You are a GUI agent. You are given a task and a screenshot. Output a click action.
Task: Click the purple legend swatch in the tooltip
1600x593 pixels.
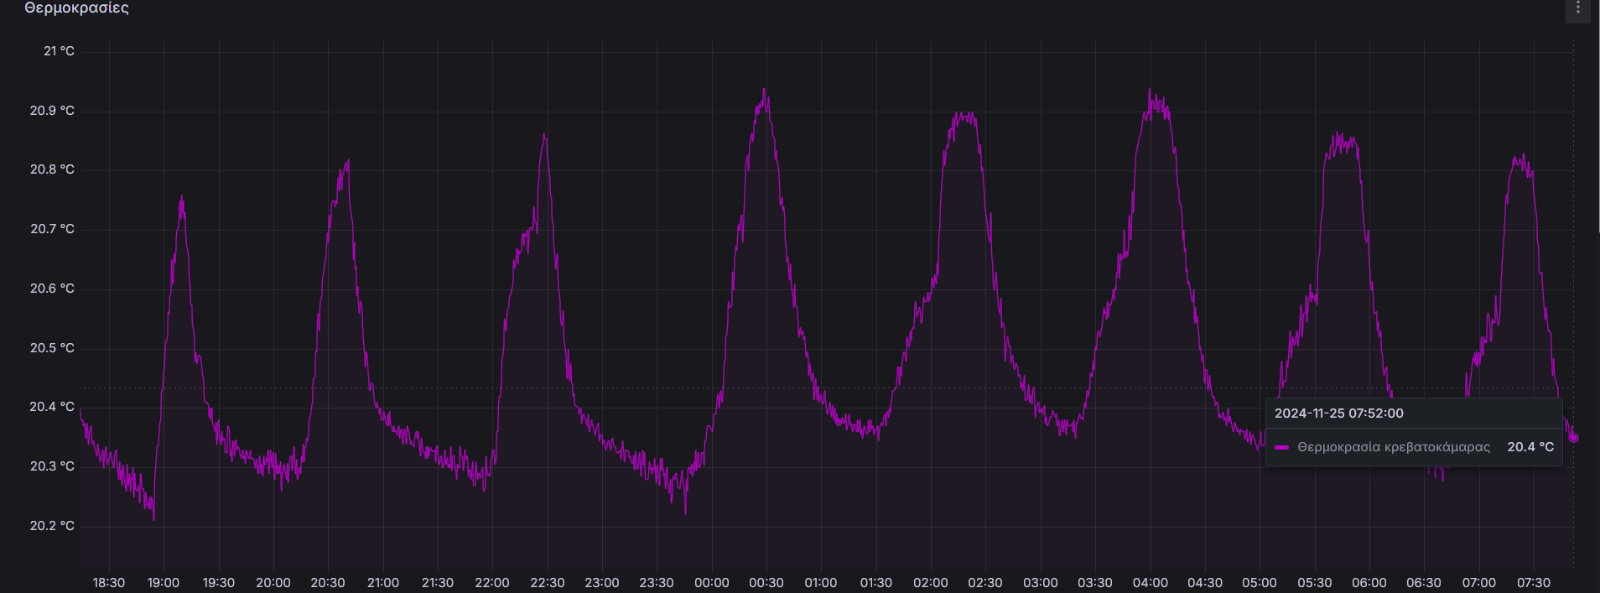click(x=1282, y=447)
